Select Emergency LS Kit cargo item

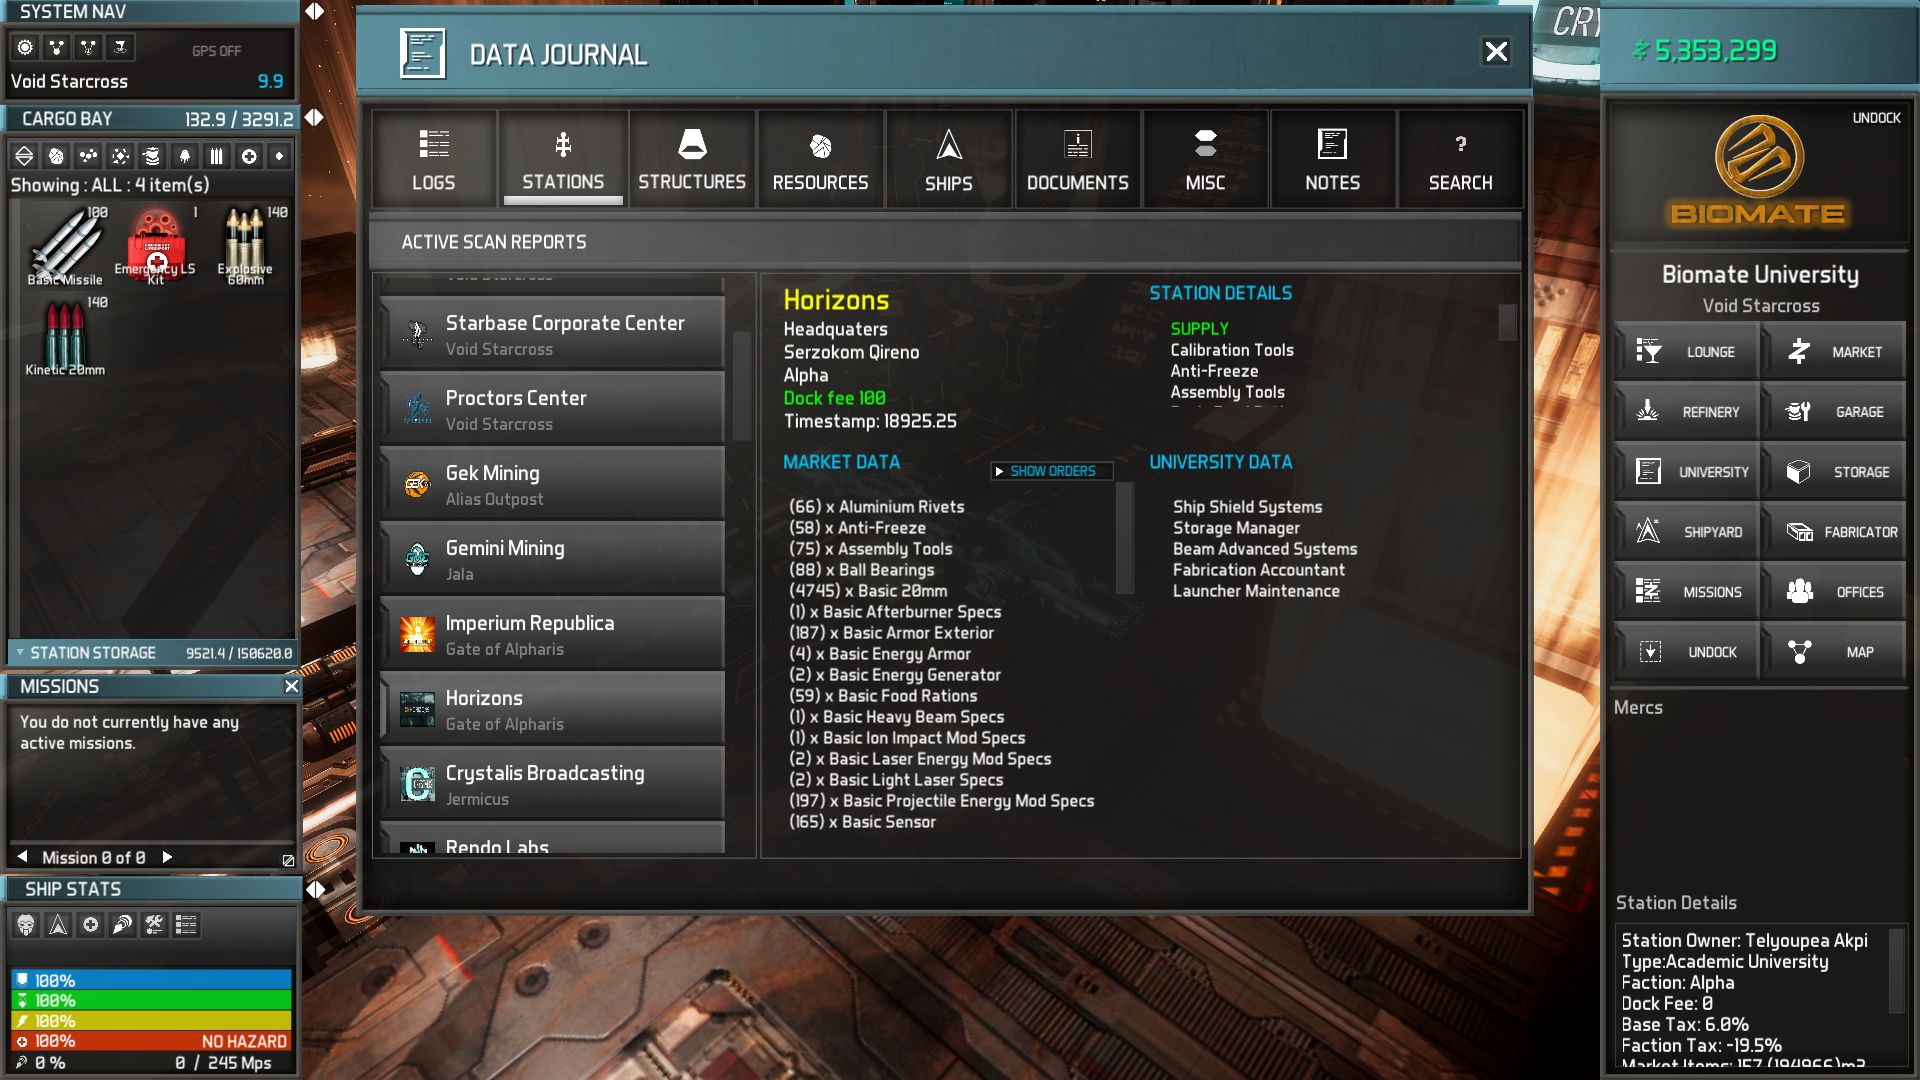coord(155,247)
